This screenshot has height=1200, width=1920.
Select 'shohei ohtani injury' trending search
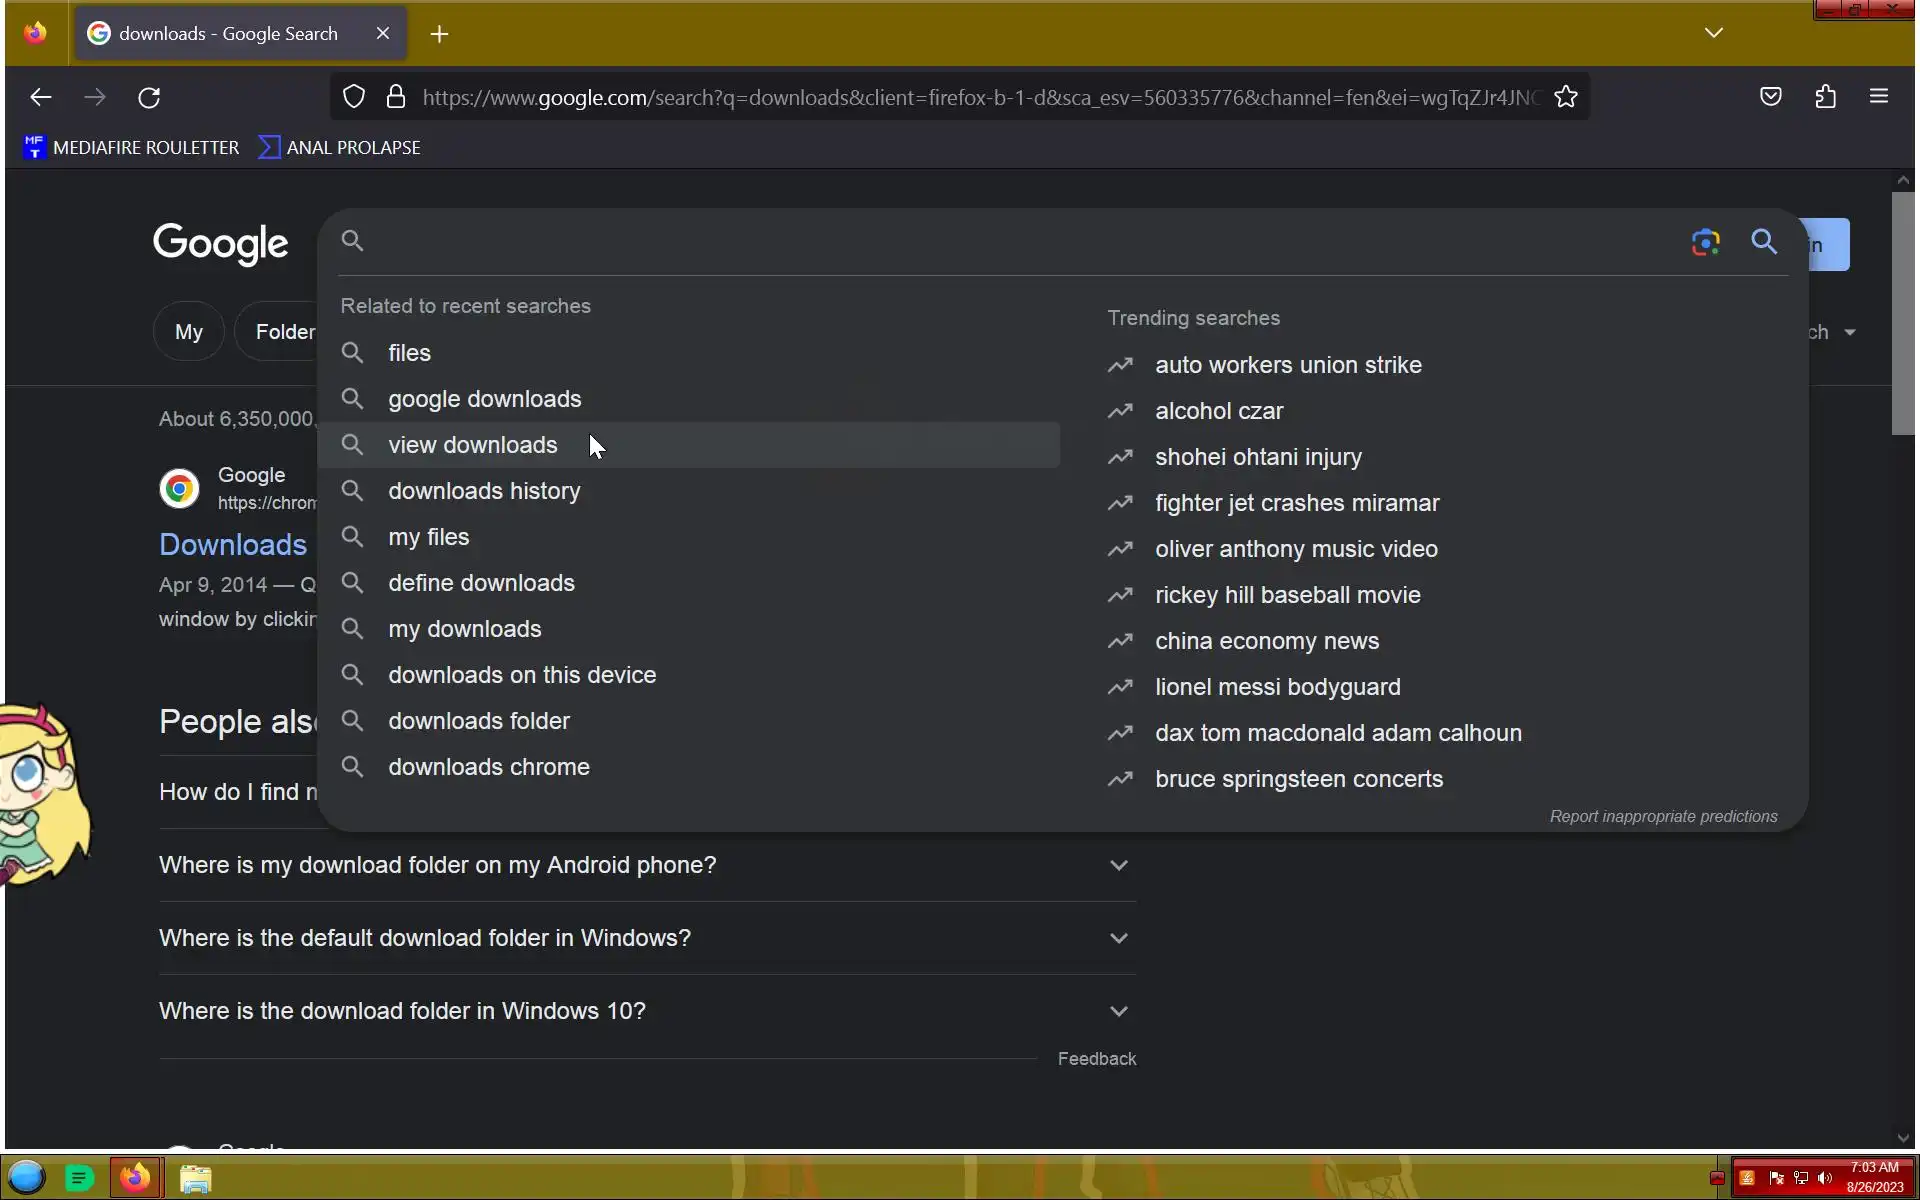pyautogui.click(x=1258, y=457)
